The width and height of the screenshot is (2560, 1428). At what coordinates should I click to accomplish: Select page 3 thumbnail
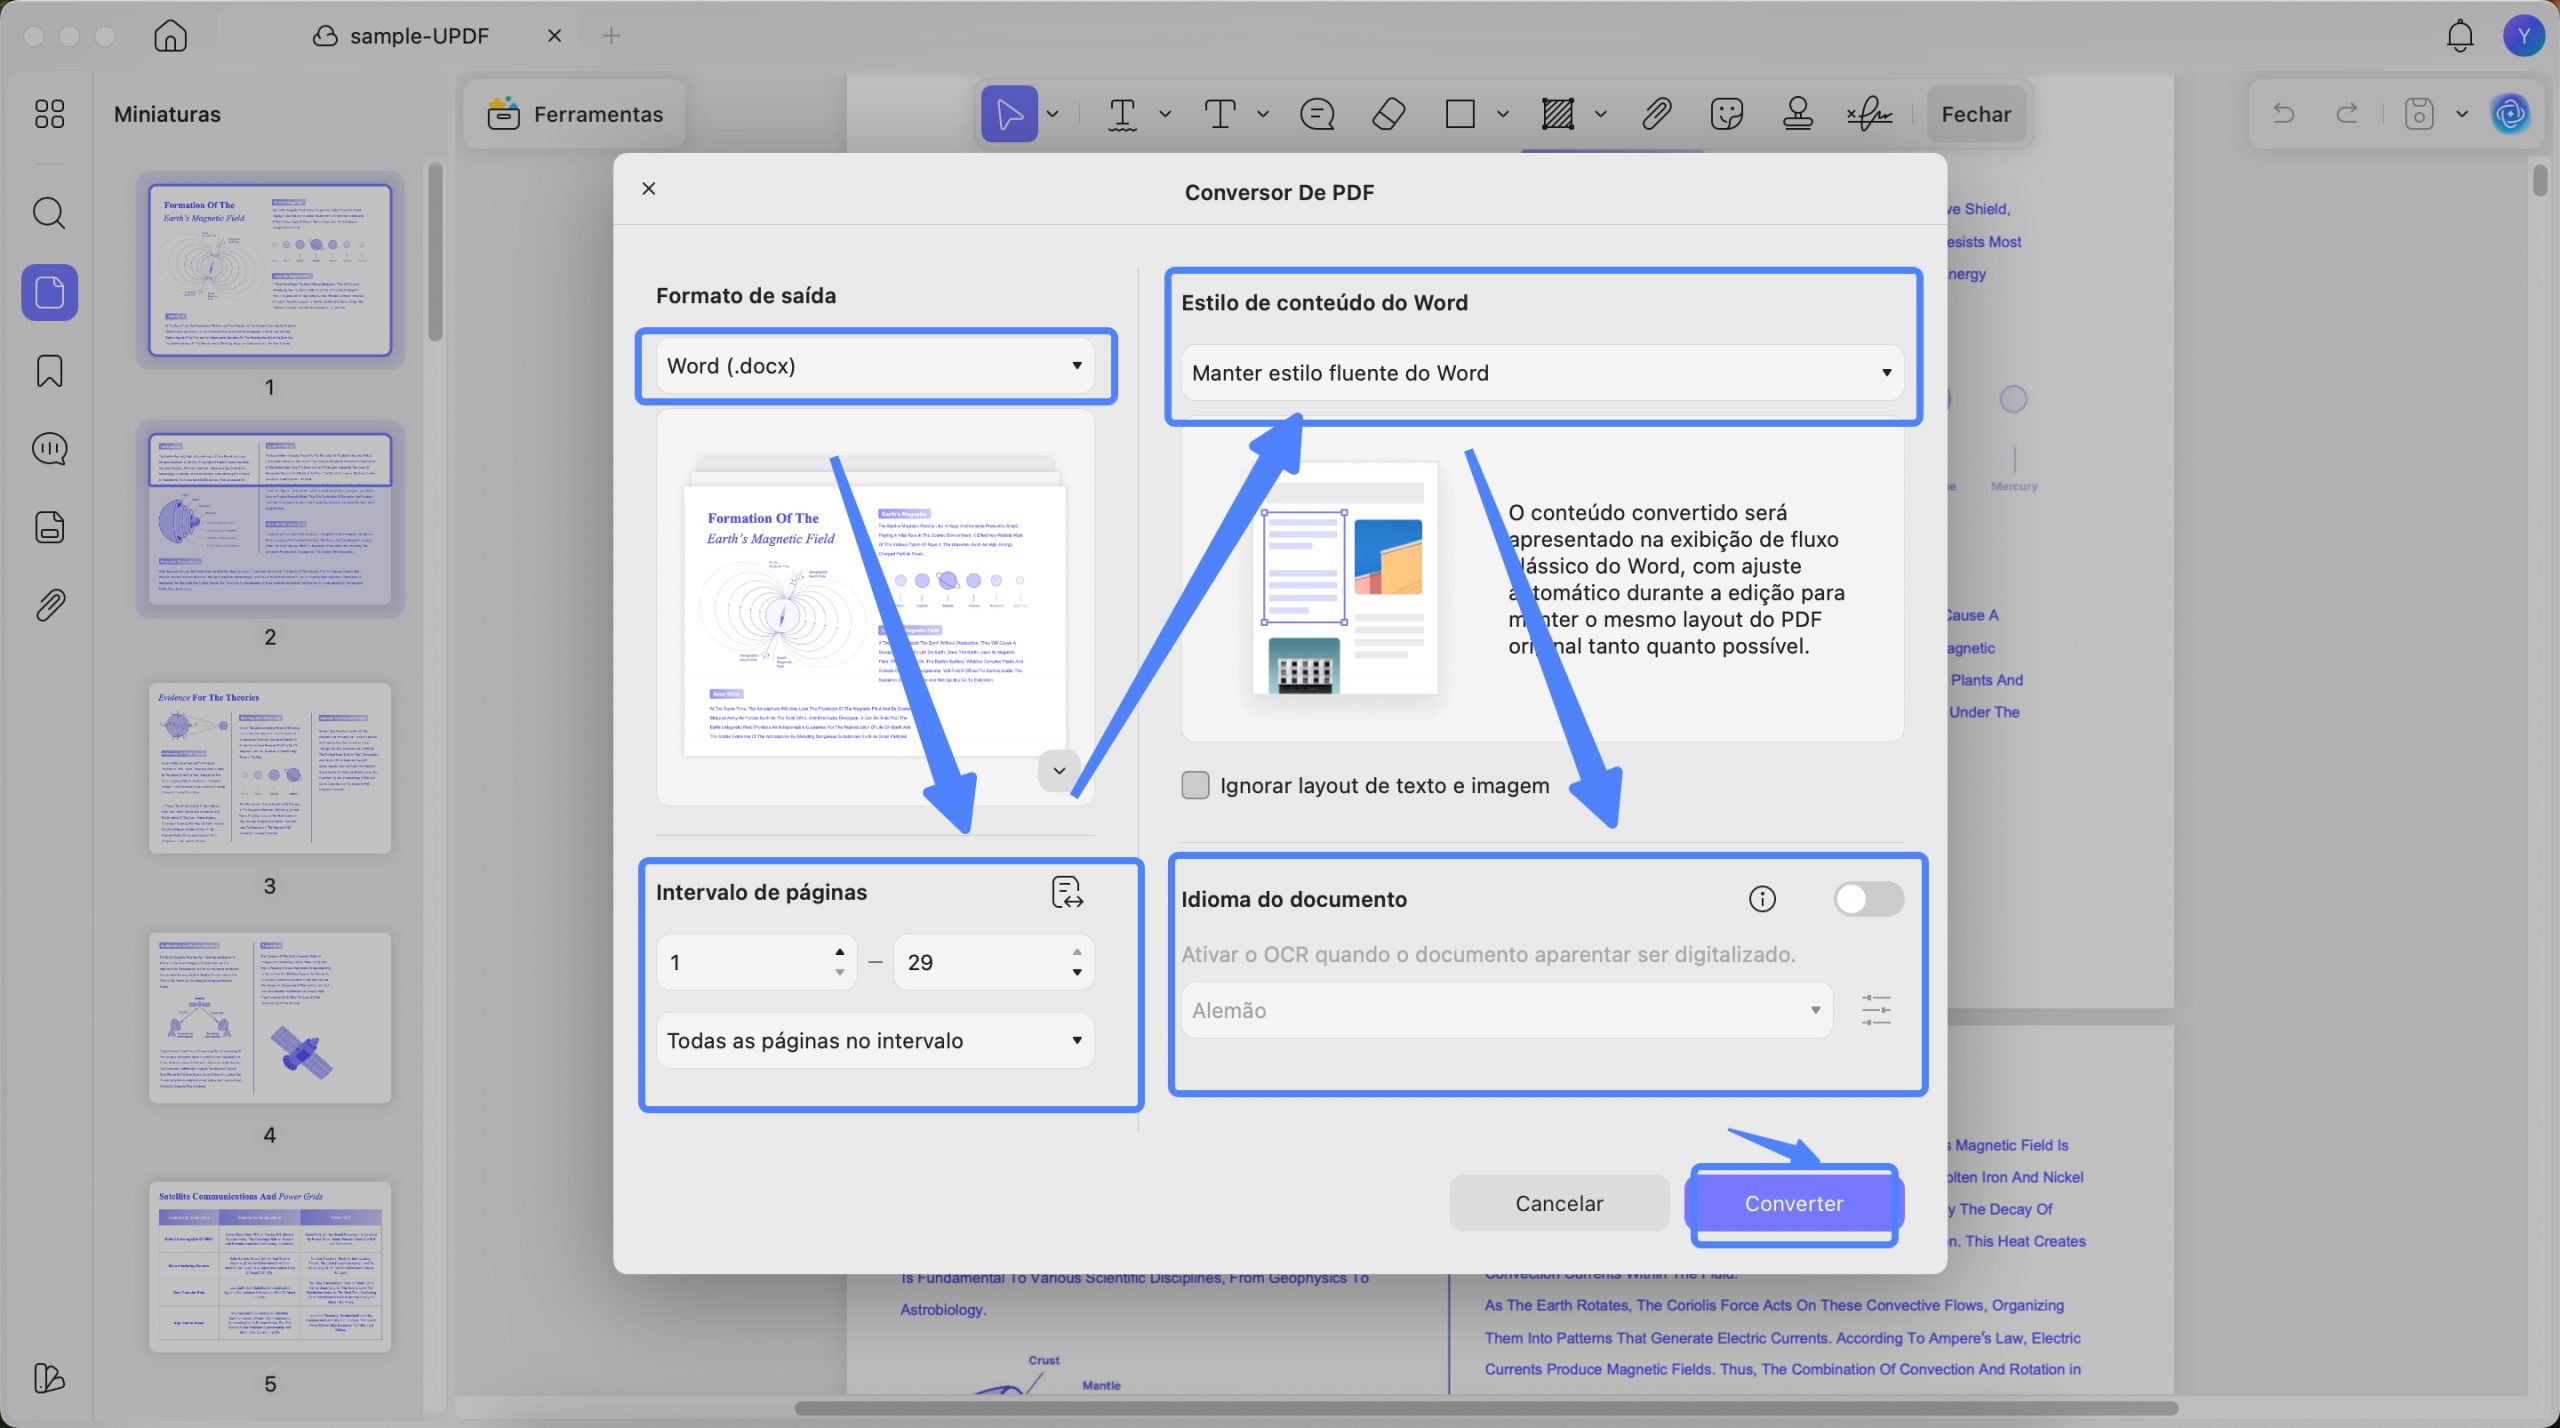click(270, 768)
